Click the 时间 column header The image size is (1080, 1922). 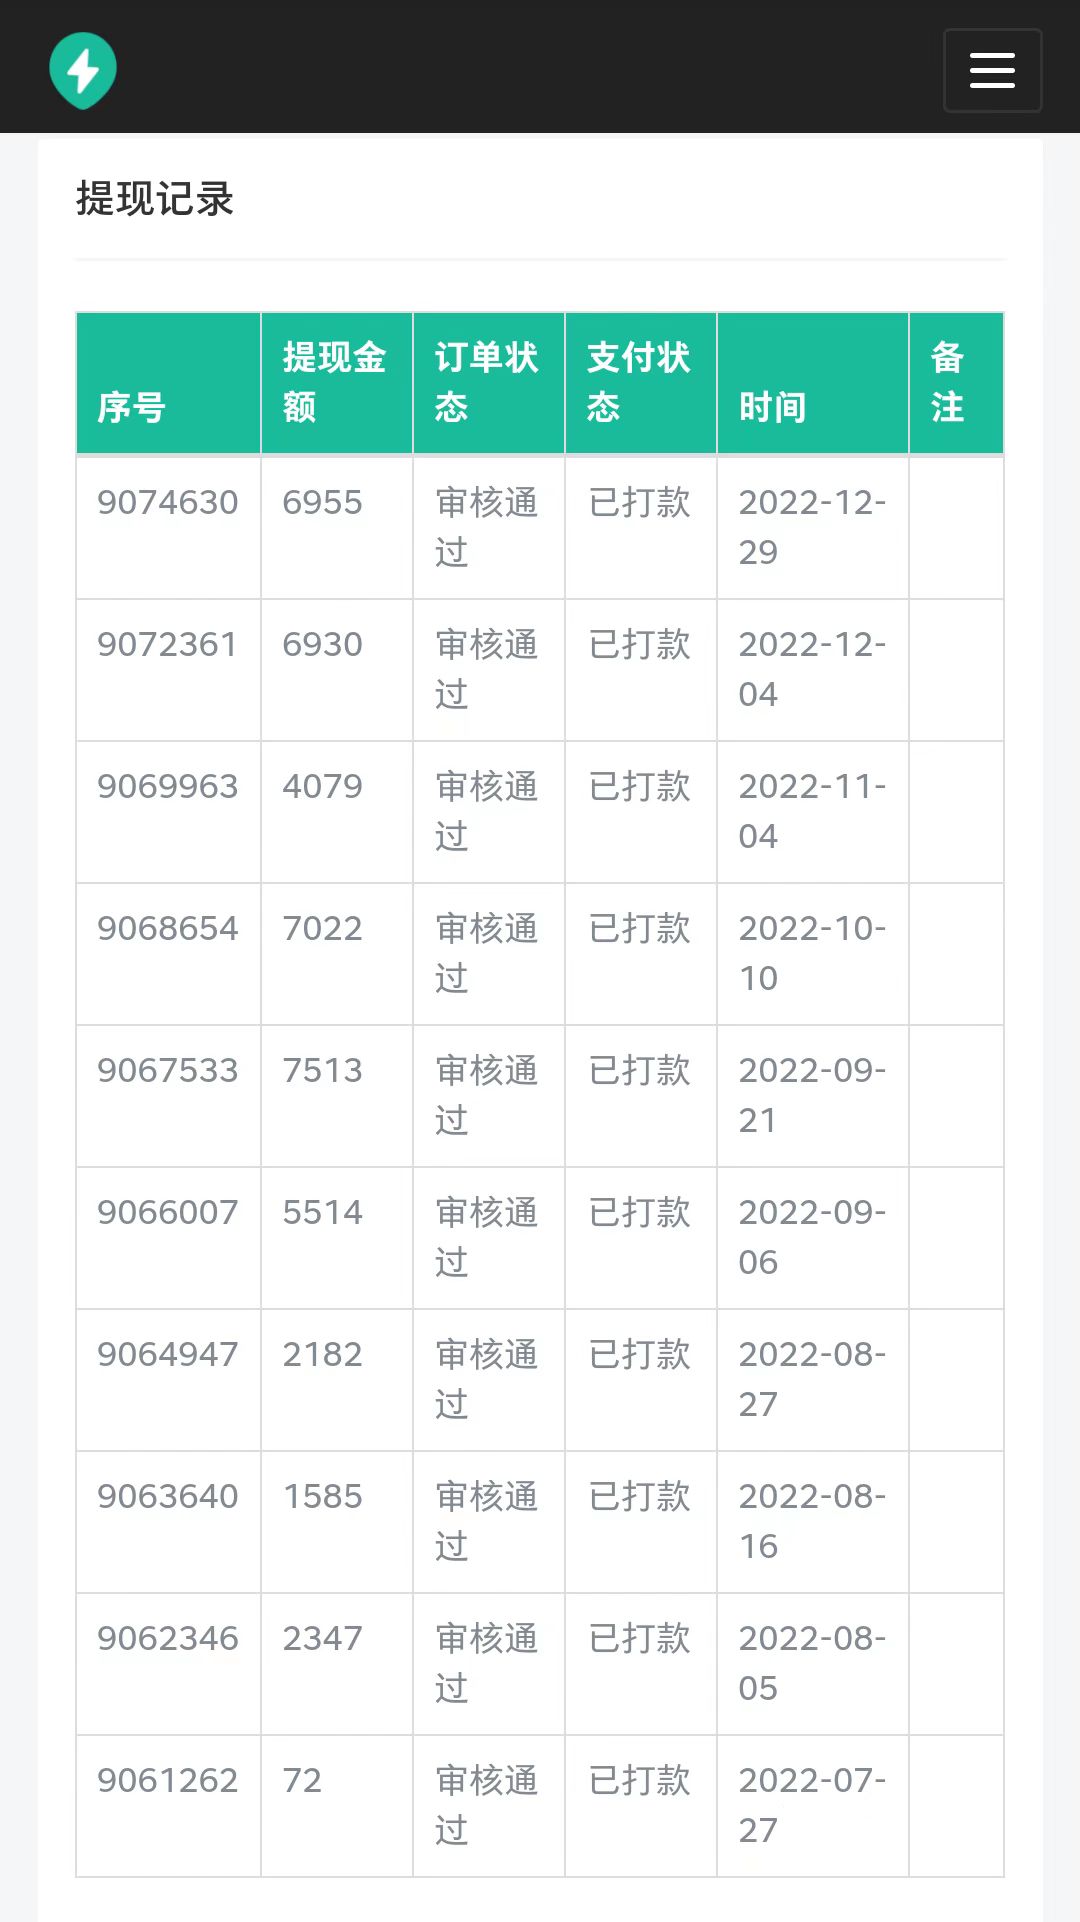[x=772, y=407]
